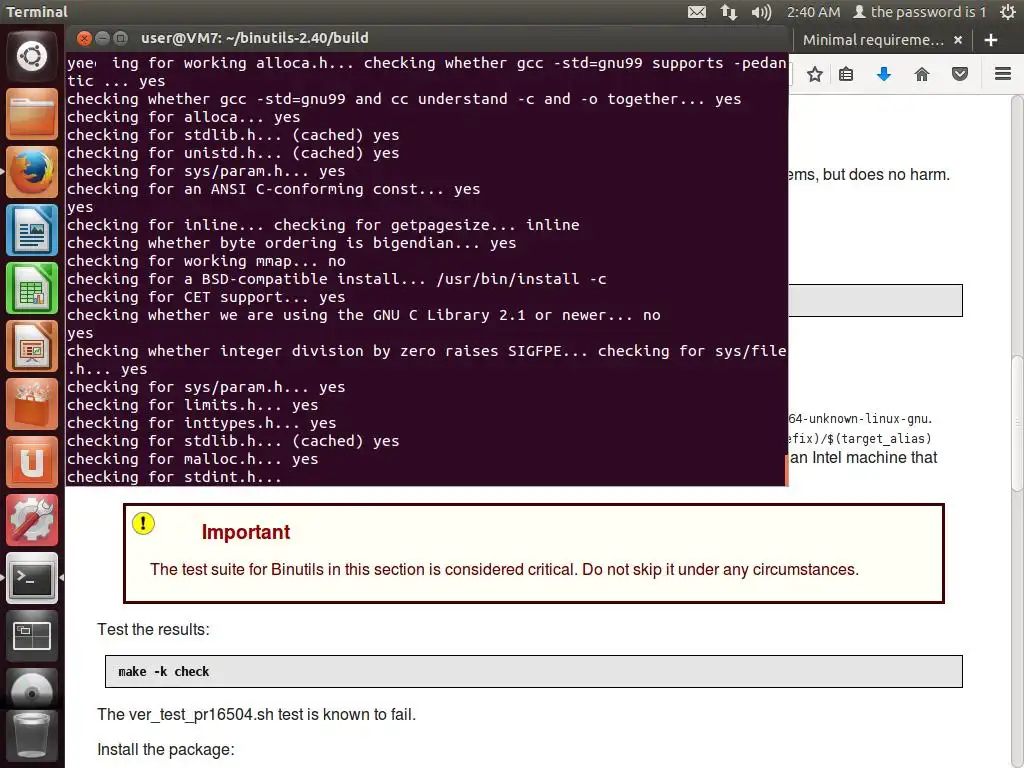
Task: Click 'checking for inttypes.h... yes' line
Action: pyautogui.click(x=202, y=423)
